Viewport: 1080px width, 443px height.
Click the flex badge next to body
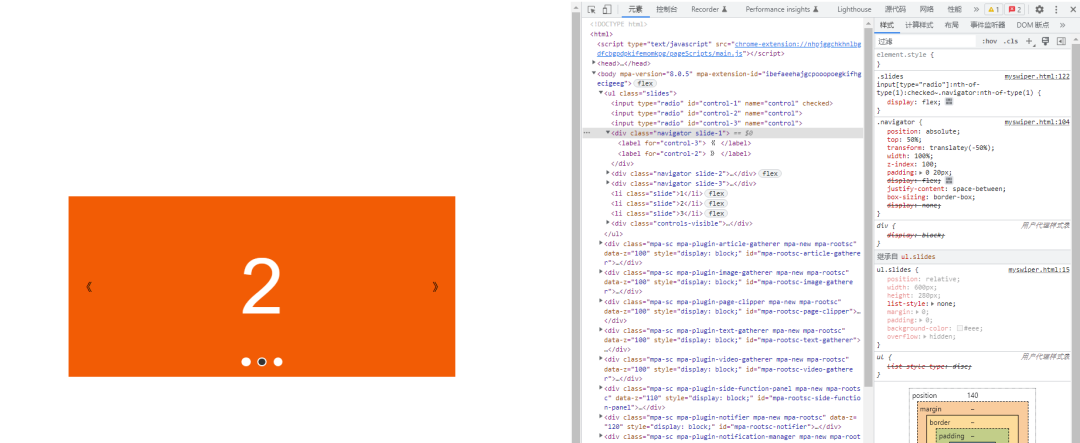click(644, 83)
